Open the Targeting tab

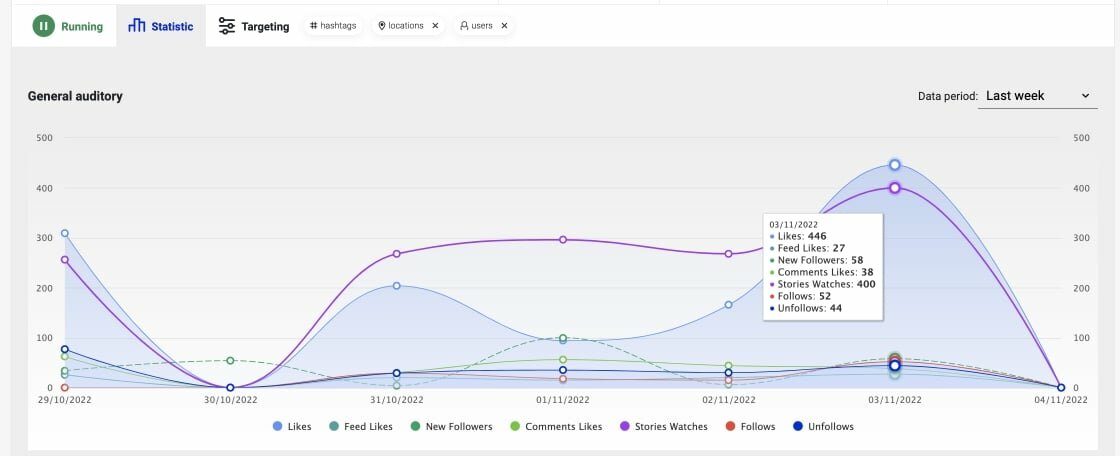(264, 26)
